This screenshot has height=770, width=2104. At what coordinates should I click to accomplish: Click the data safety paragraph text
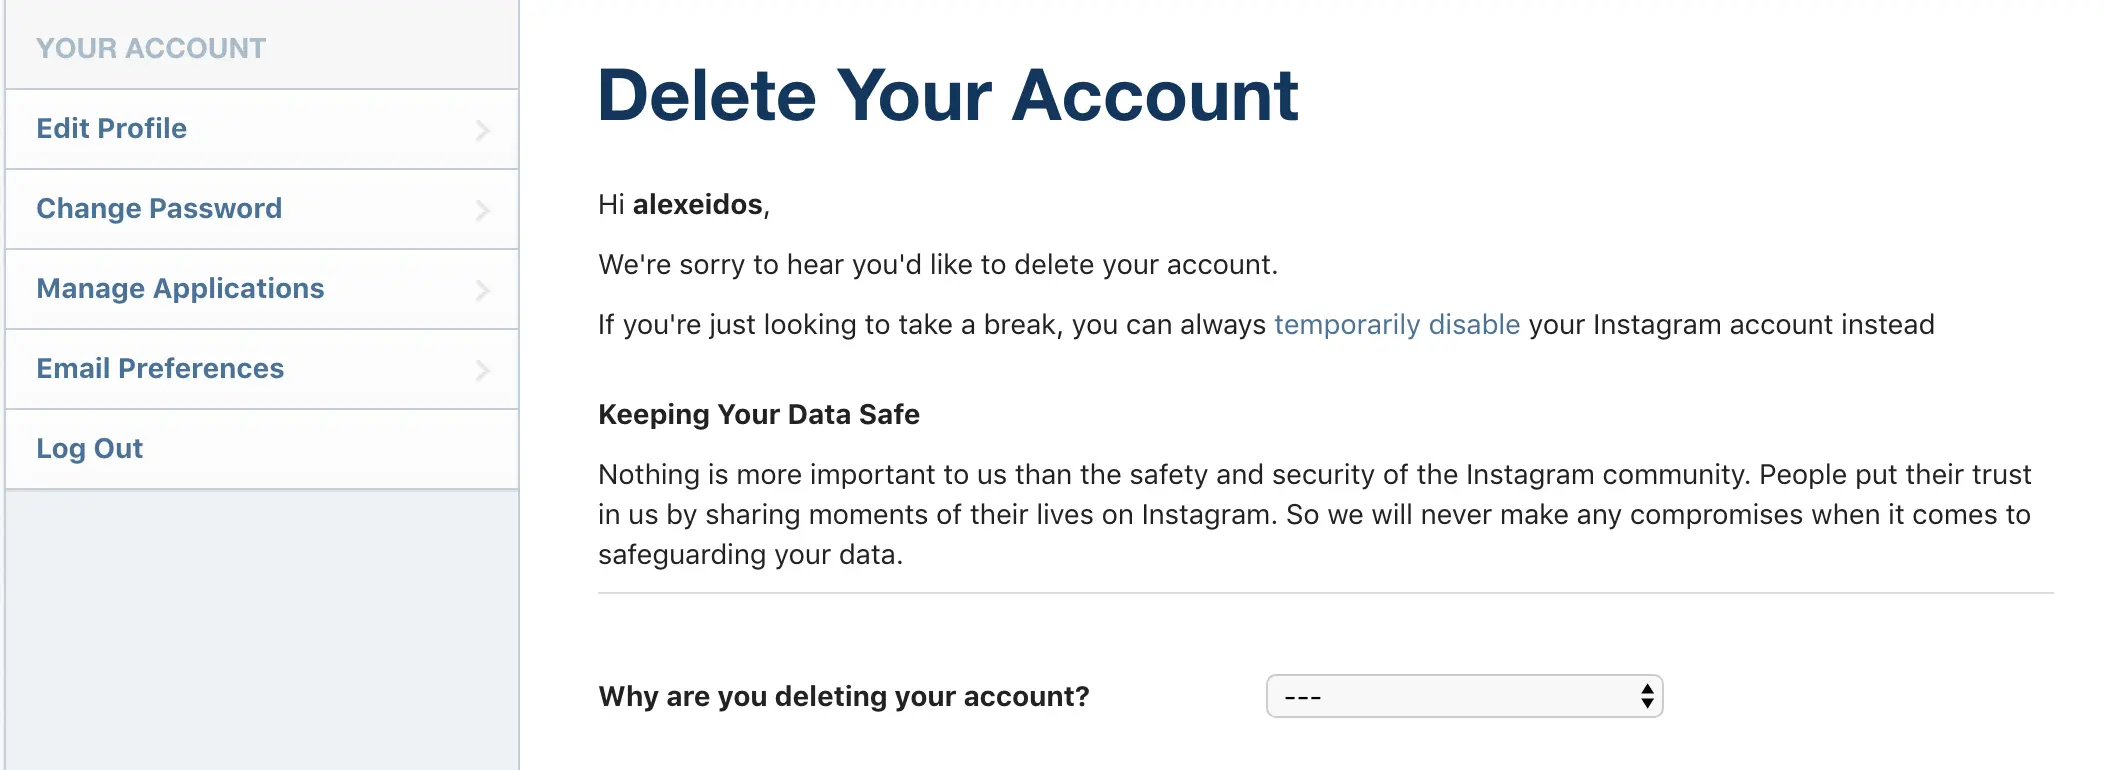[x=1314, y=514]
